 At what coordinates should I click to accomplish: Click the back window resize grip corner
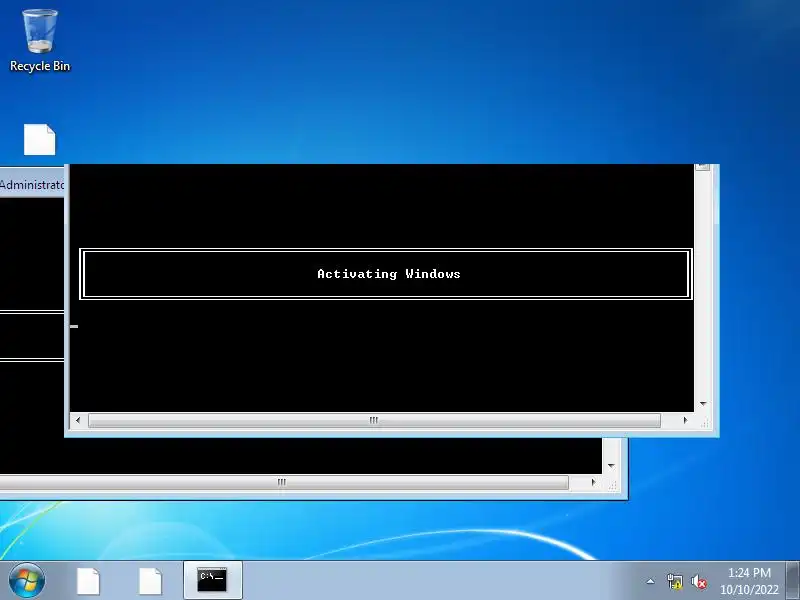612,484
